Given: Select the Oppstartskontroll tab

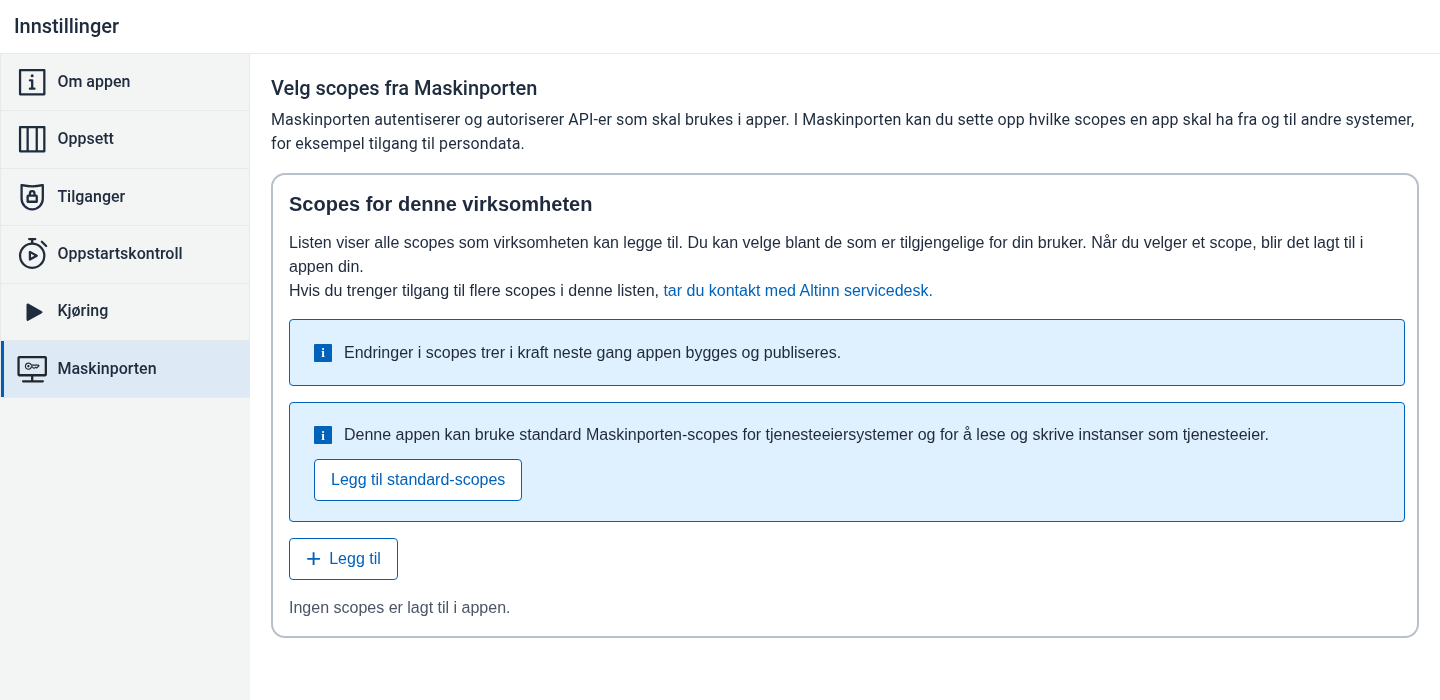Looking at the screenshot, I should [125, 254].
